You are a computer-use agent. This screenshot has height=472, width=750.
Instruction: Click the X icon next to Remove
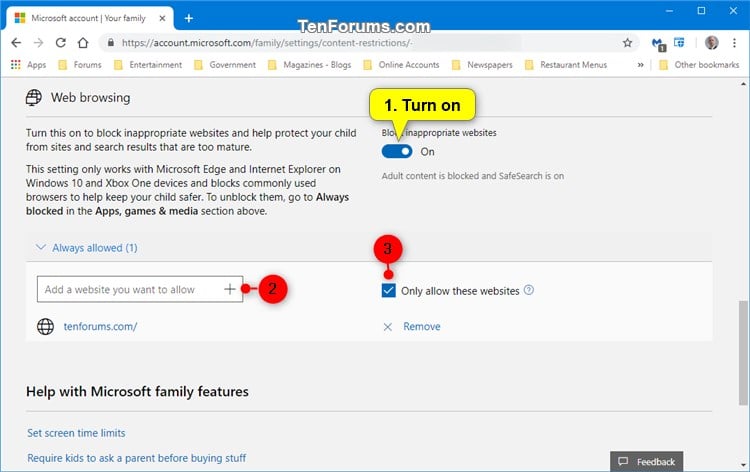[x=388, y=327]
